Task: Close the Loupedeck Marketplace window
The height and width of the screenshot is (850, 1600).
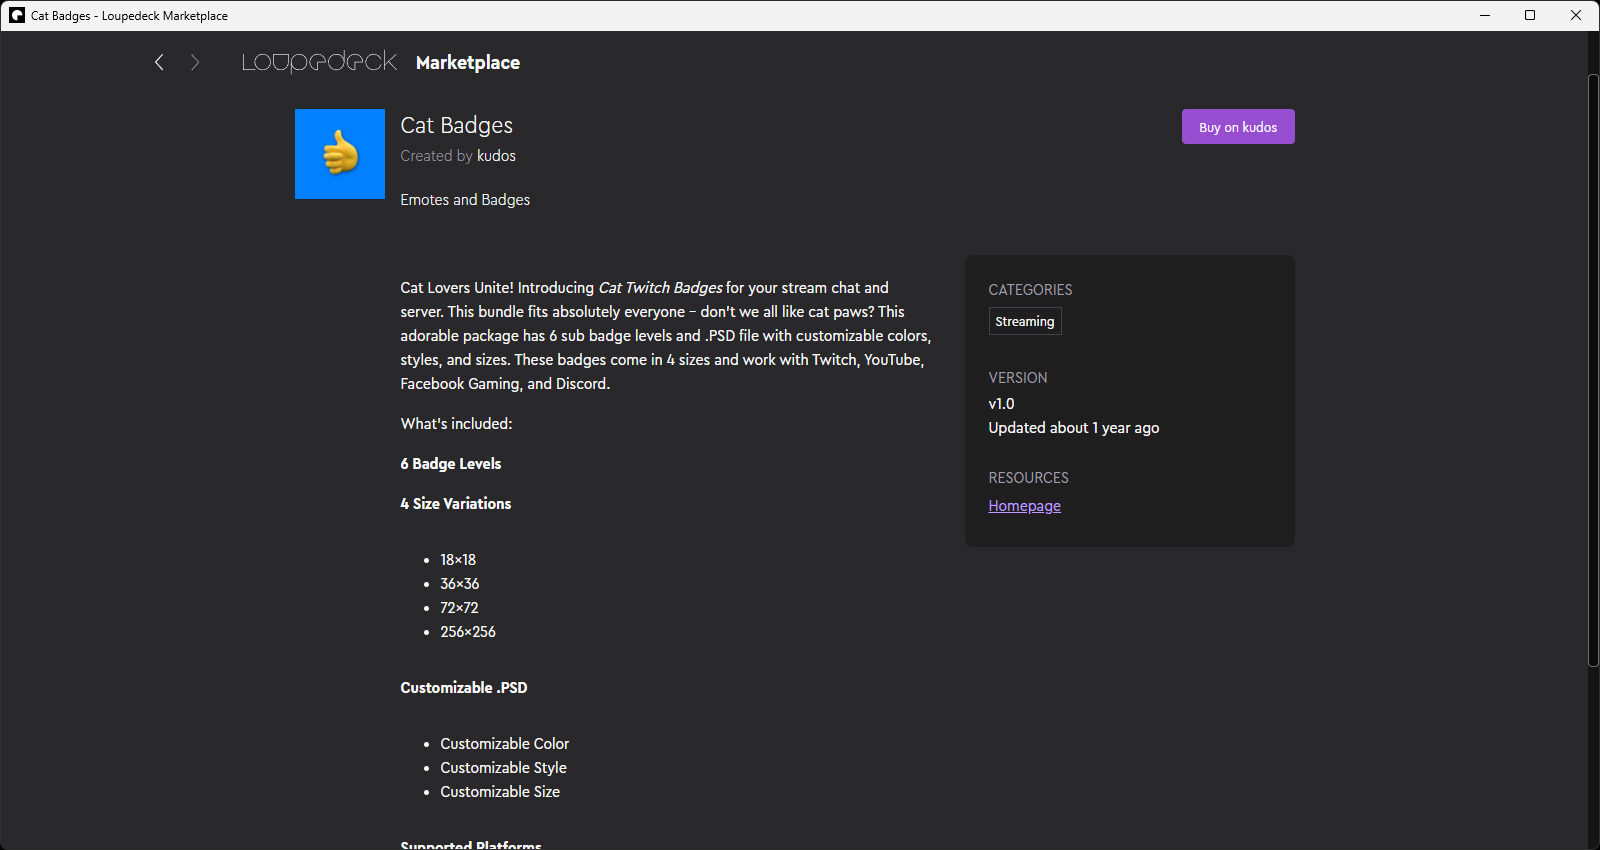Action: coord(1576,15)
